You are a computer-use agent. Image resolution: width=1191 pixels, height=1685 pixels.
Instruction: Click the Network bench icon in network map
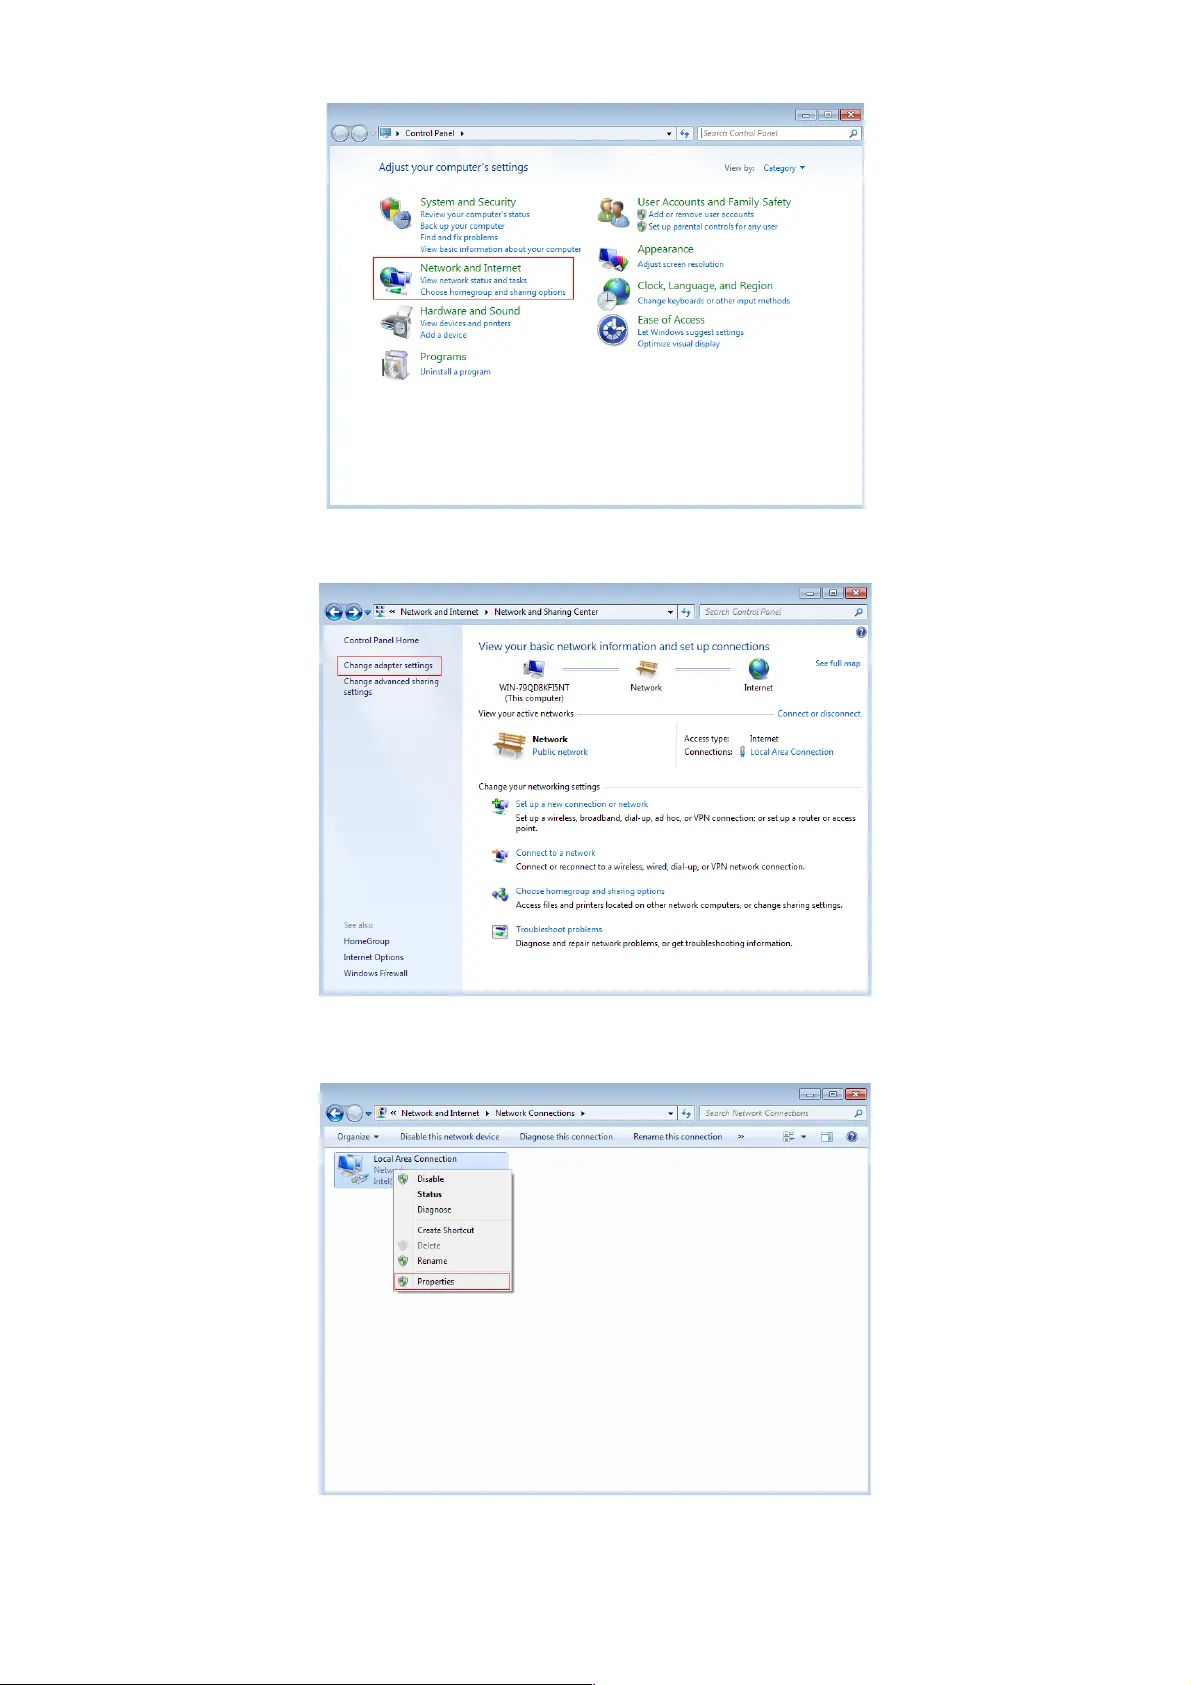(x=647, y=669)
